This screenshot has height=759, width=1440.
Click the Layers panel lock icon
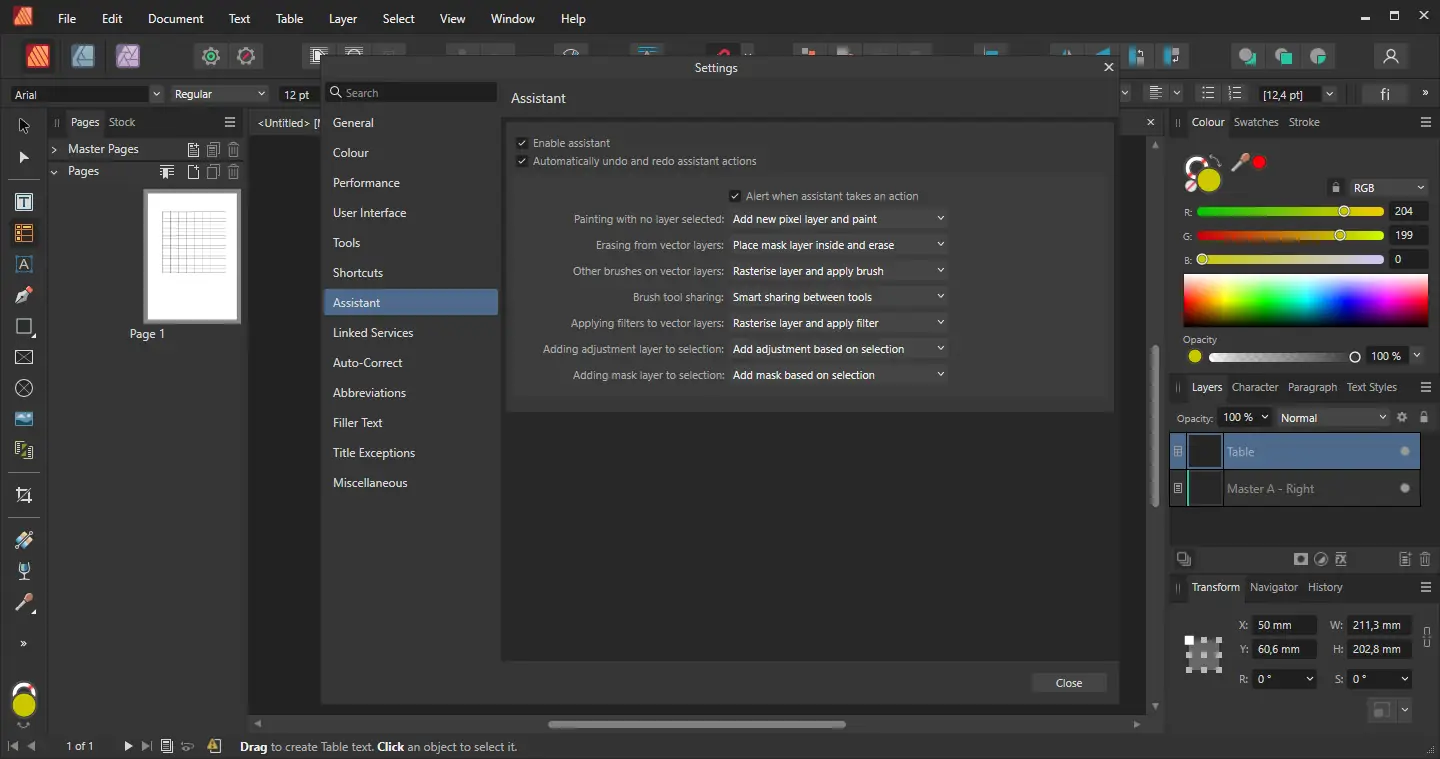pyautogui.click(x=1424, y=417)
